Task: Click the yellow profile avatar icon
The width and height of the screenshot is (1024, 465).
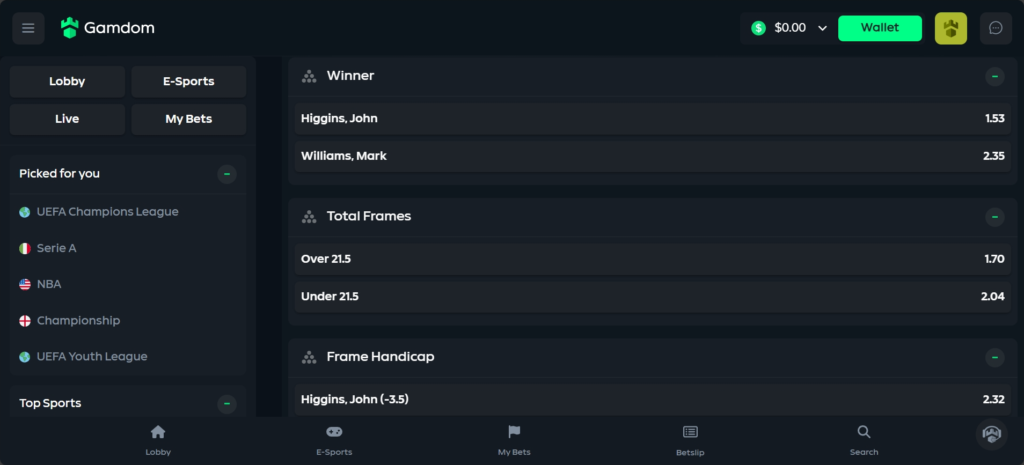Action: [950, 28]
